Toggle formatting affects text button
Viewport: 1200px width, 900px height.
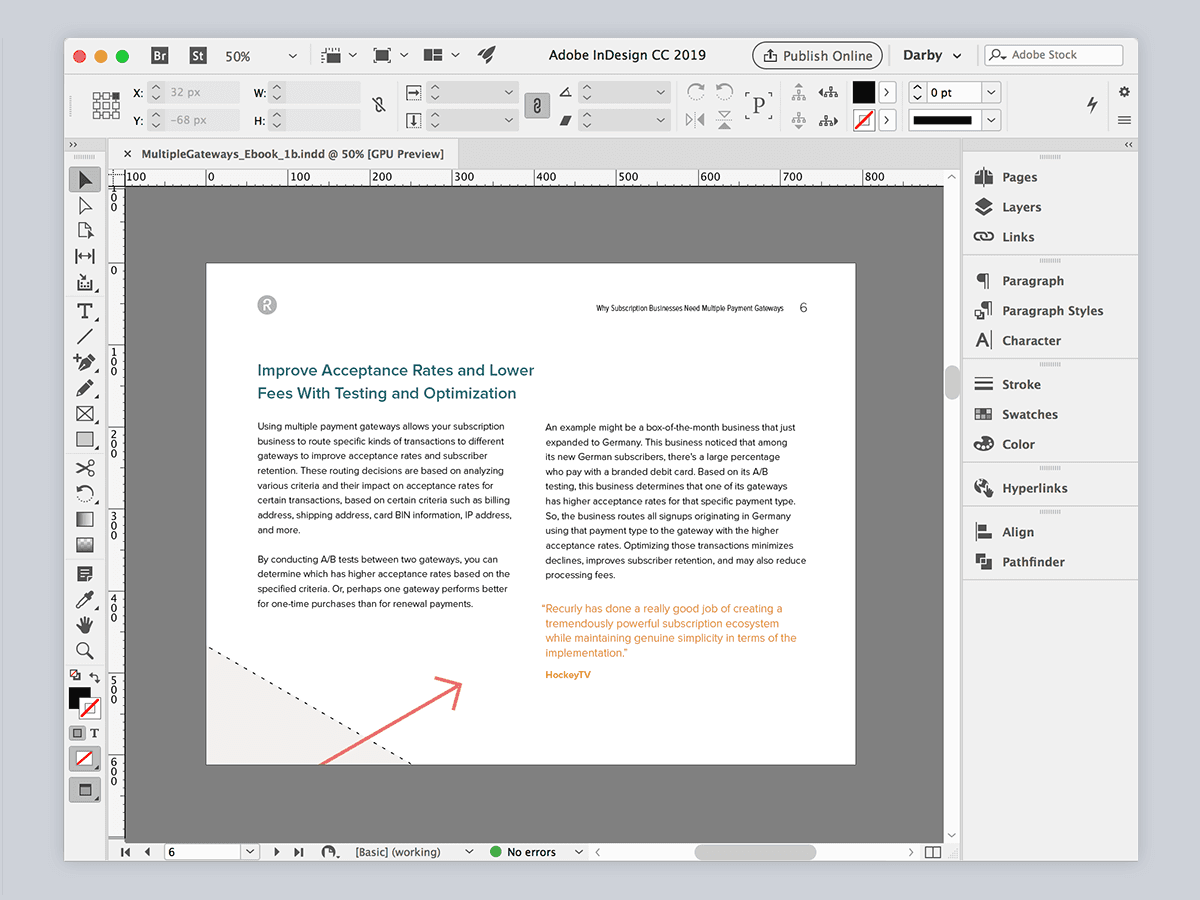(95, 733)
